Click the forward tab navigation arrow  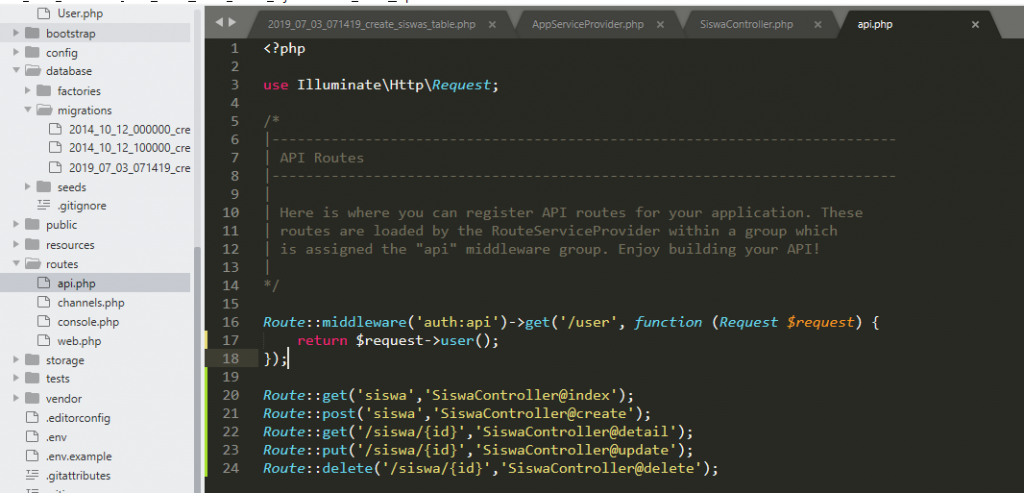(233, 22)
